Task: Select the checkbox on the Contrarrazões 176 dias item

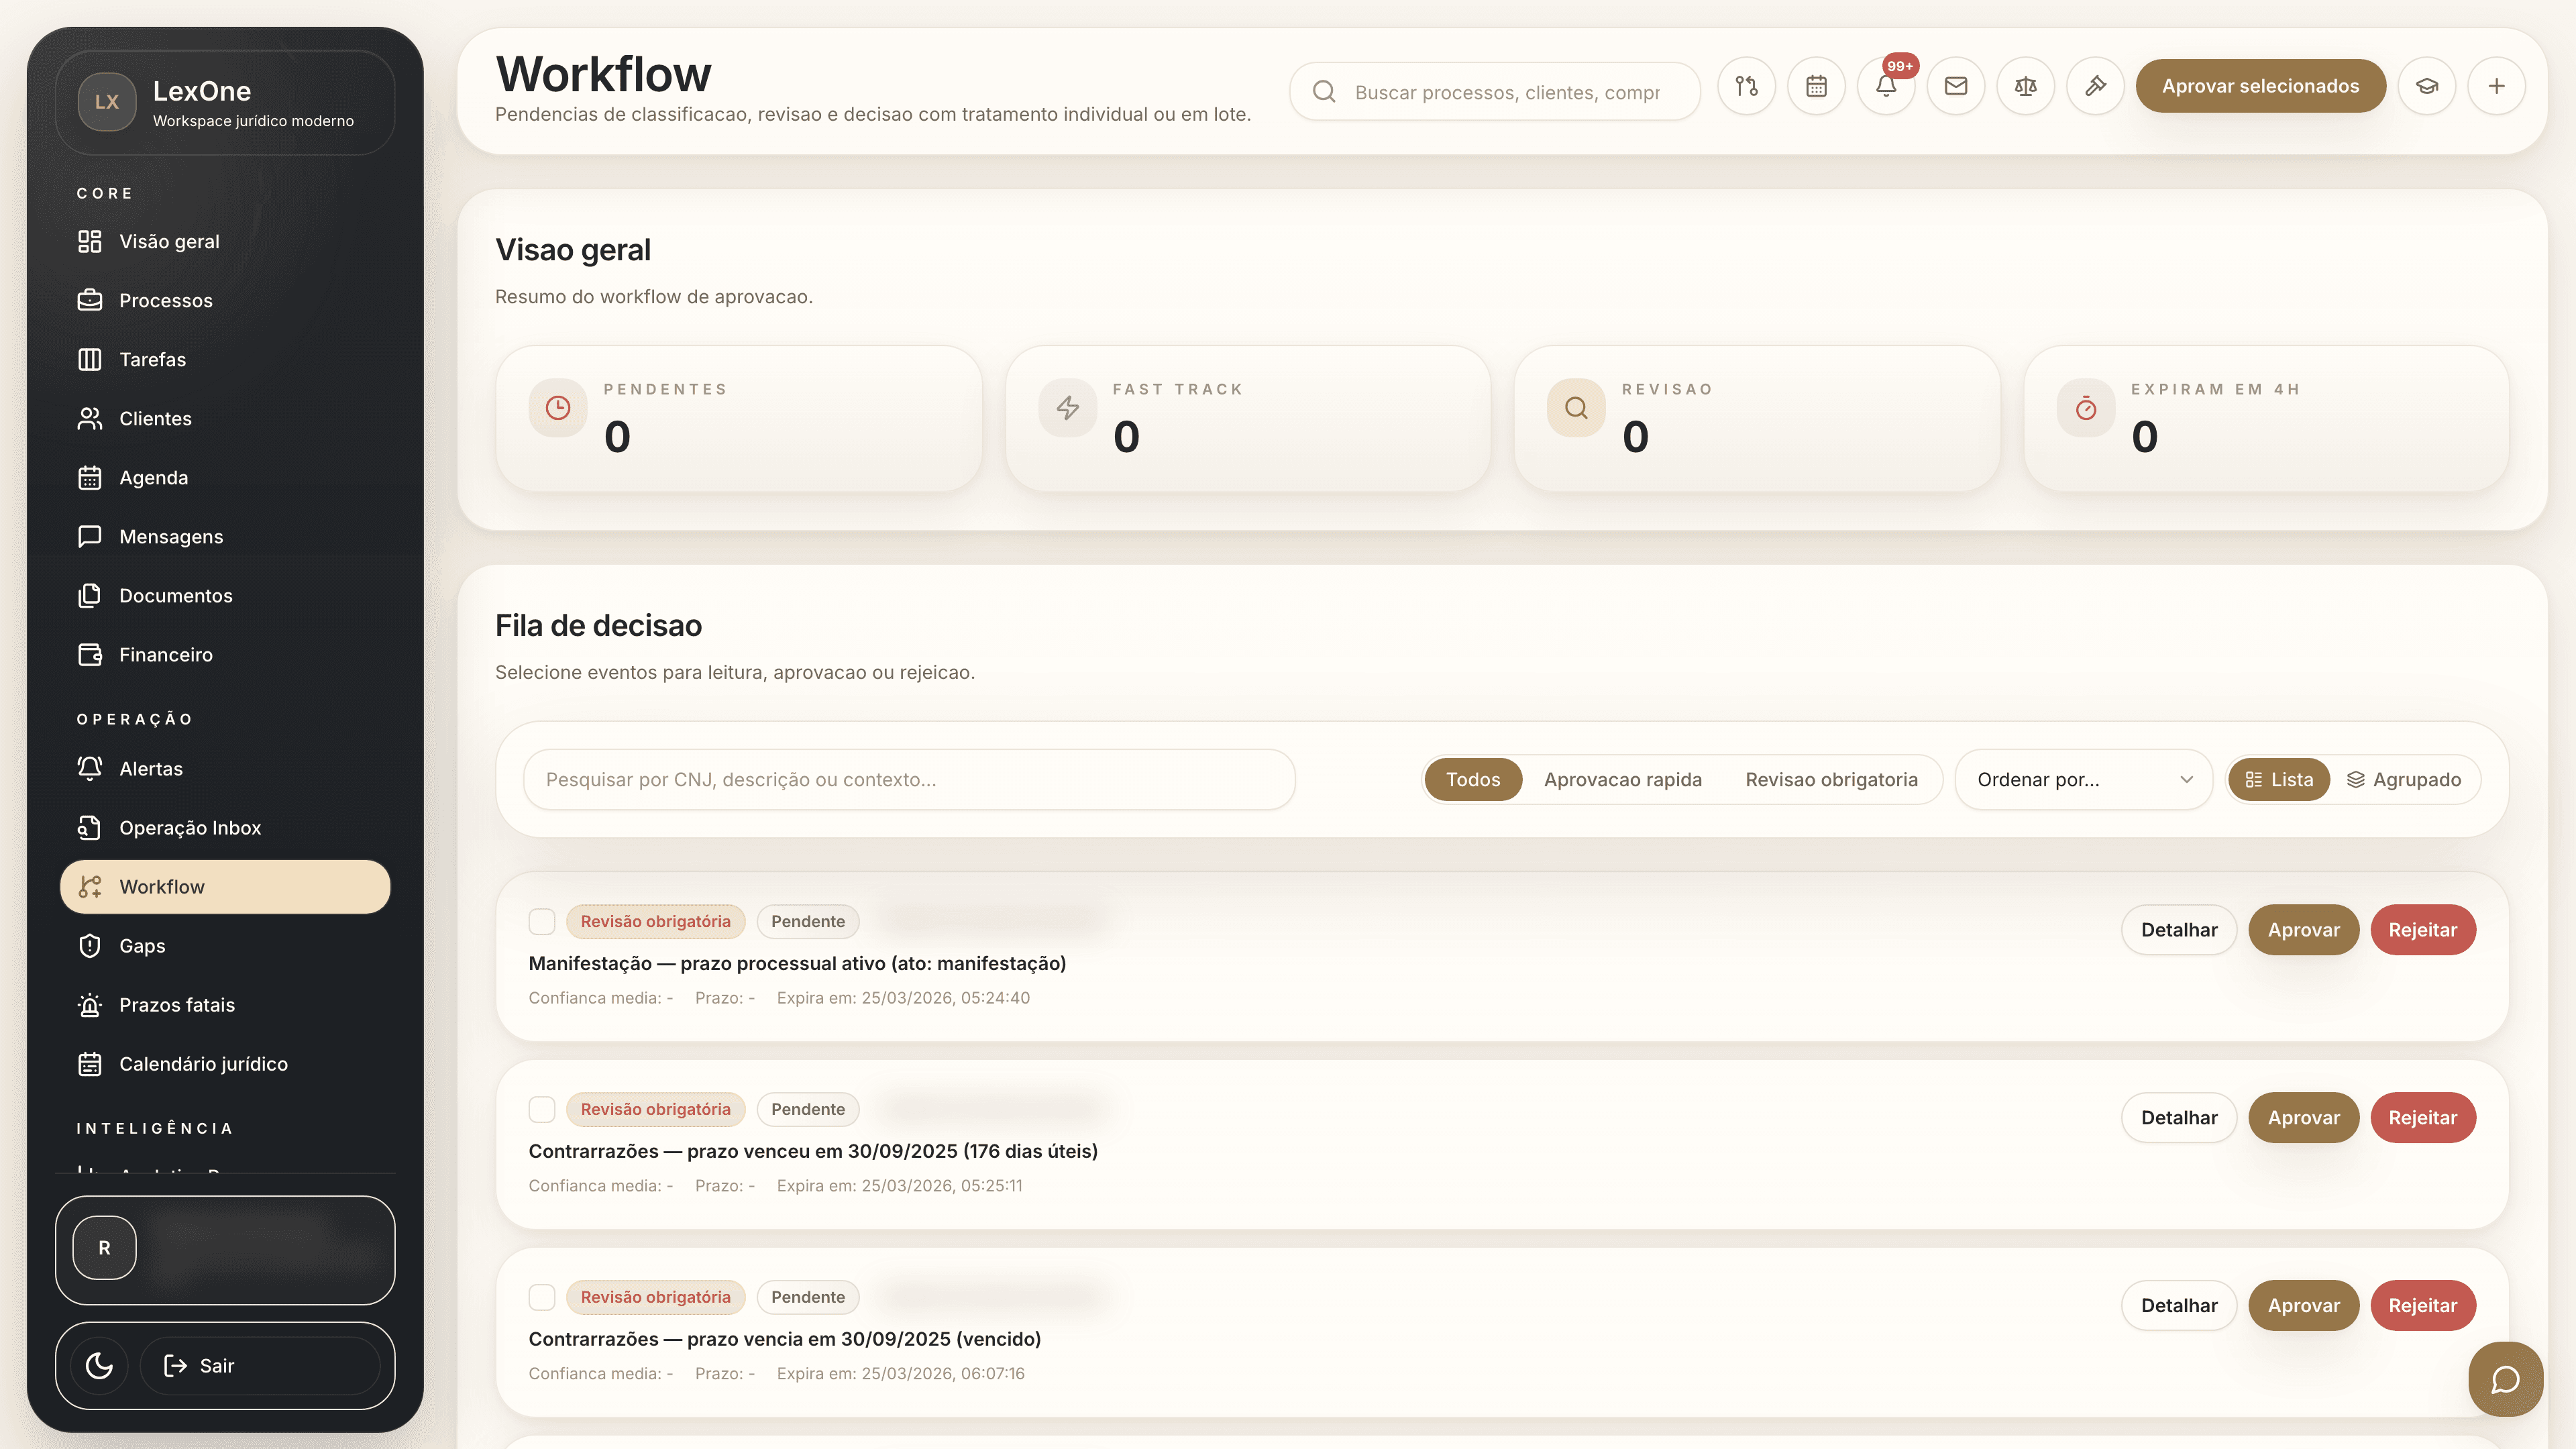Action: (542, 1109)
